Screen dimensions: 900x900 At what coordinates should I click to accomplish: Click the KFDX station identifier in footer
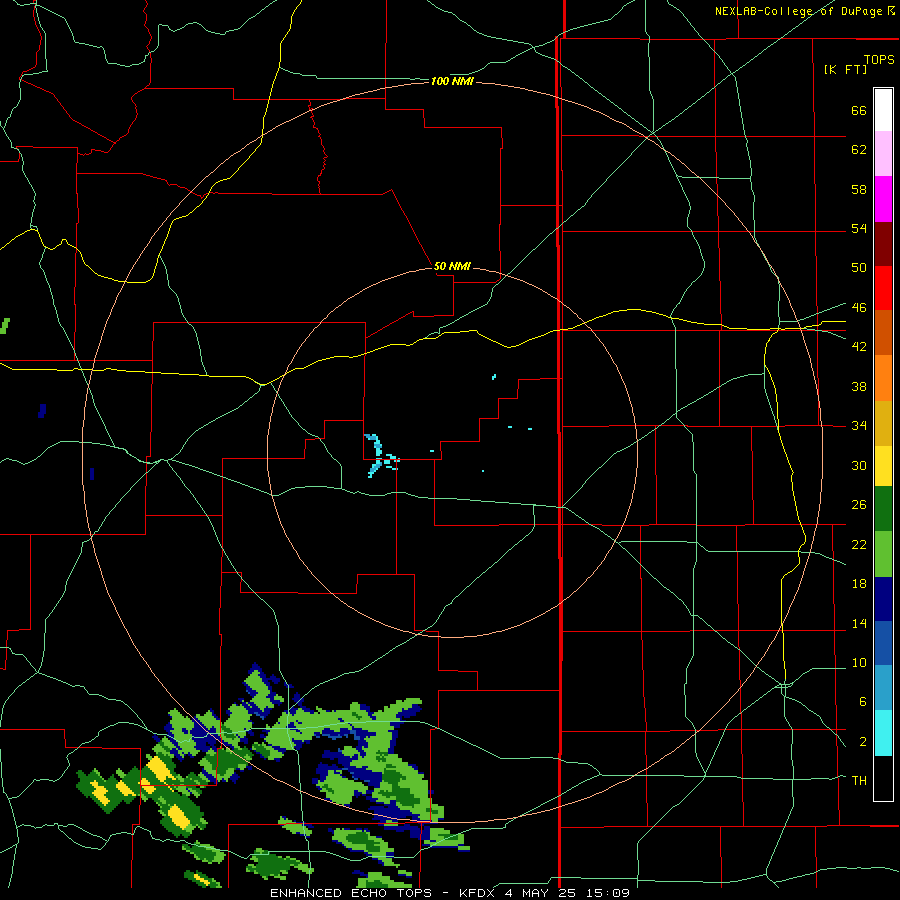pos(476,893)
